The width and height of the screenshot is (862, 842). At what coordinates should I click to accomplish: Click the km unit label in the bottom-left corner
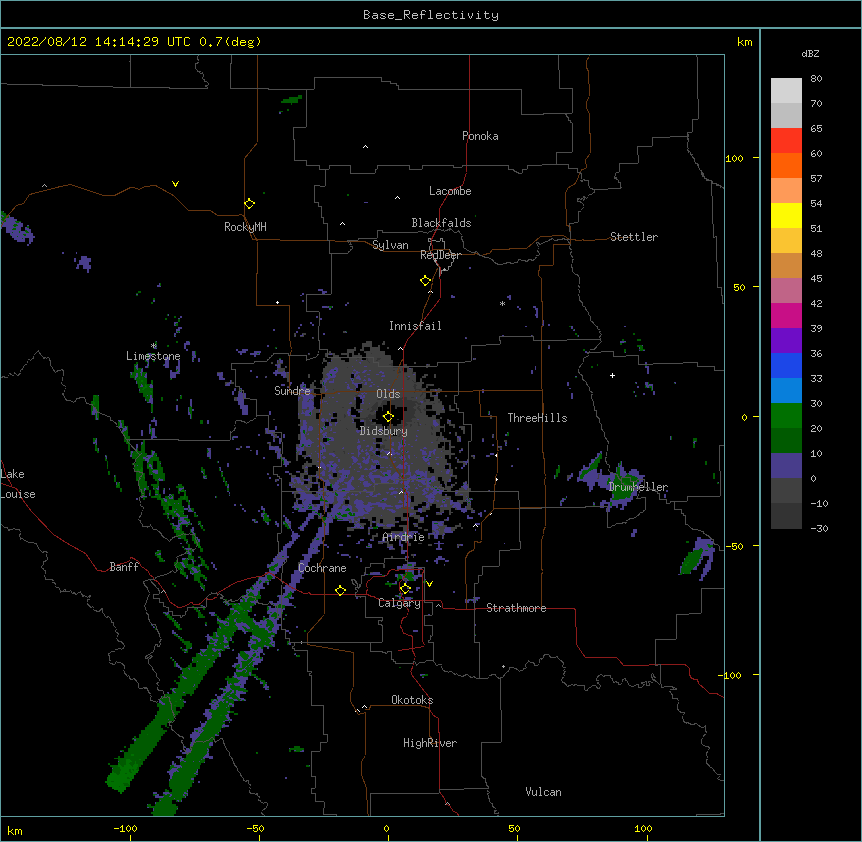[15, 831]
